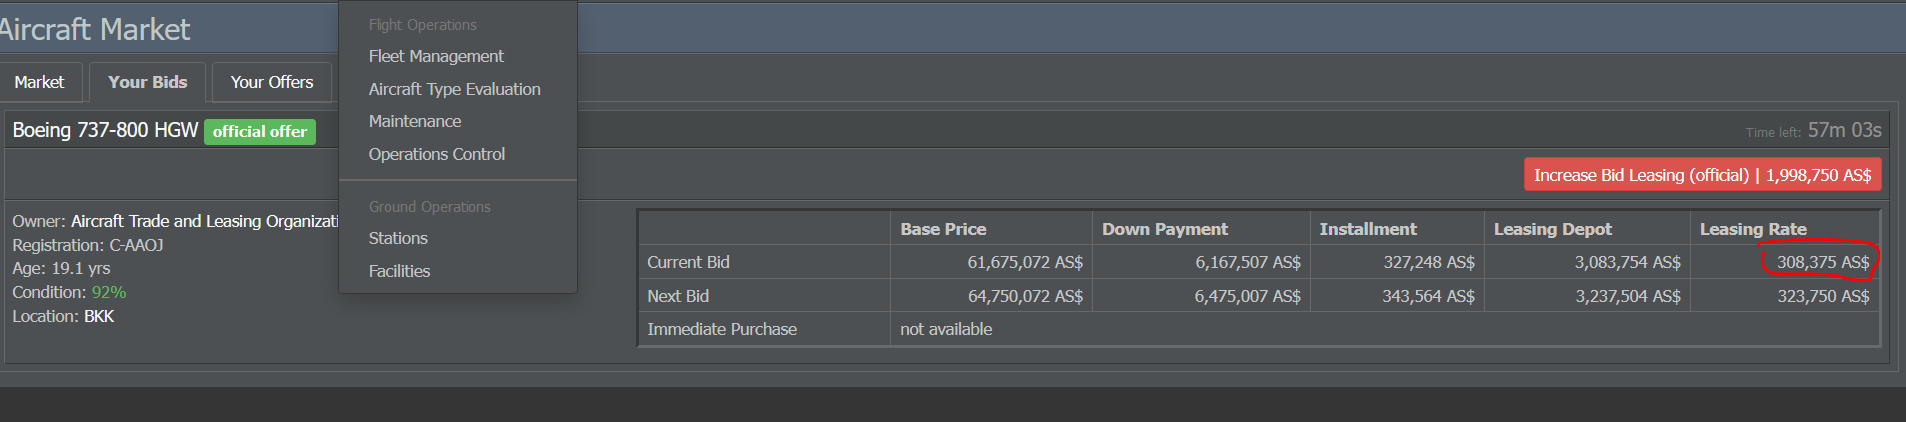This screenshot has height=422, width=1906.
Task: Switch to the Your Bids tab
Action: (148, 82)
